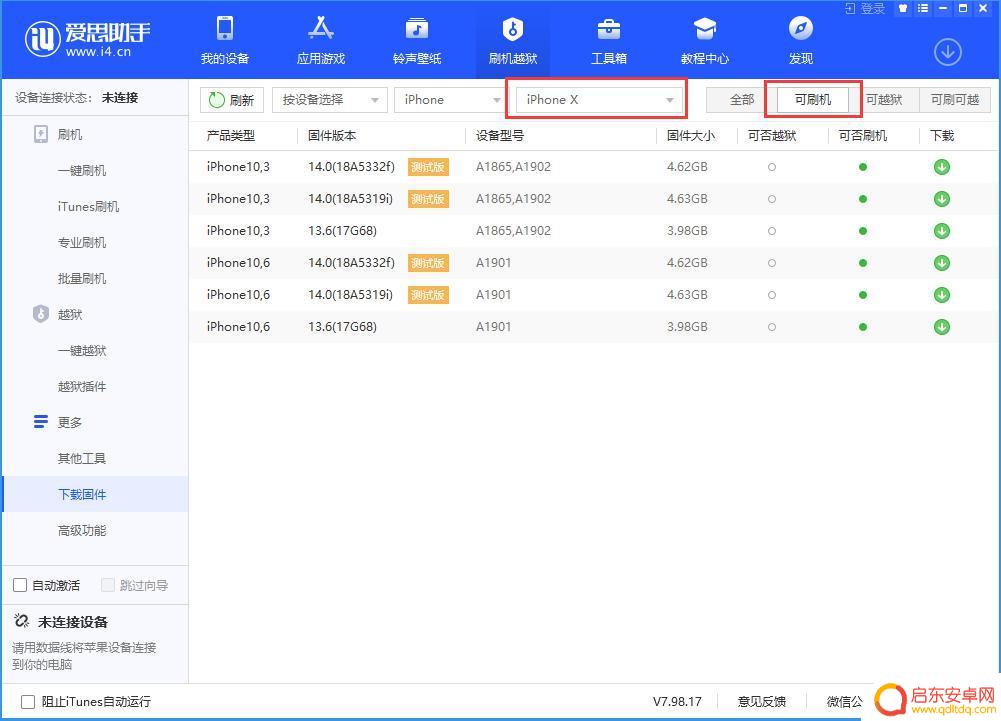Download iPhone10,3 14.0(18A5319i) firmware
The height and width of the screenshot is (721, 1001).
[x=942, y=199]
